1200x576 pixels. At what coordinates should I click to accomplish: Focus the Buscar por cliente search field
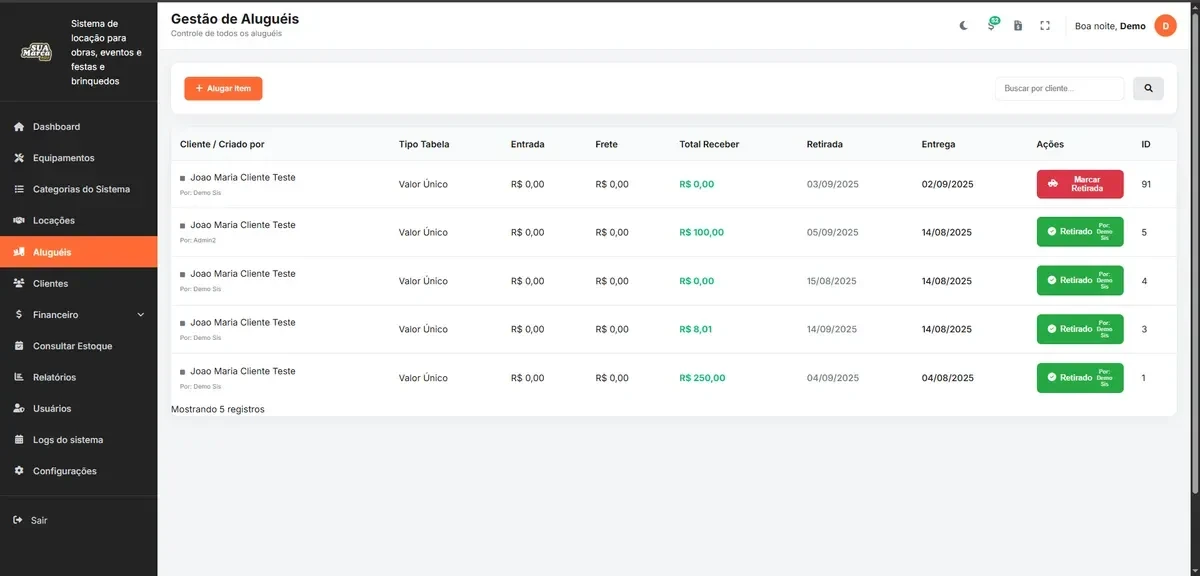[1060, 89]
